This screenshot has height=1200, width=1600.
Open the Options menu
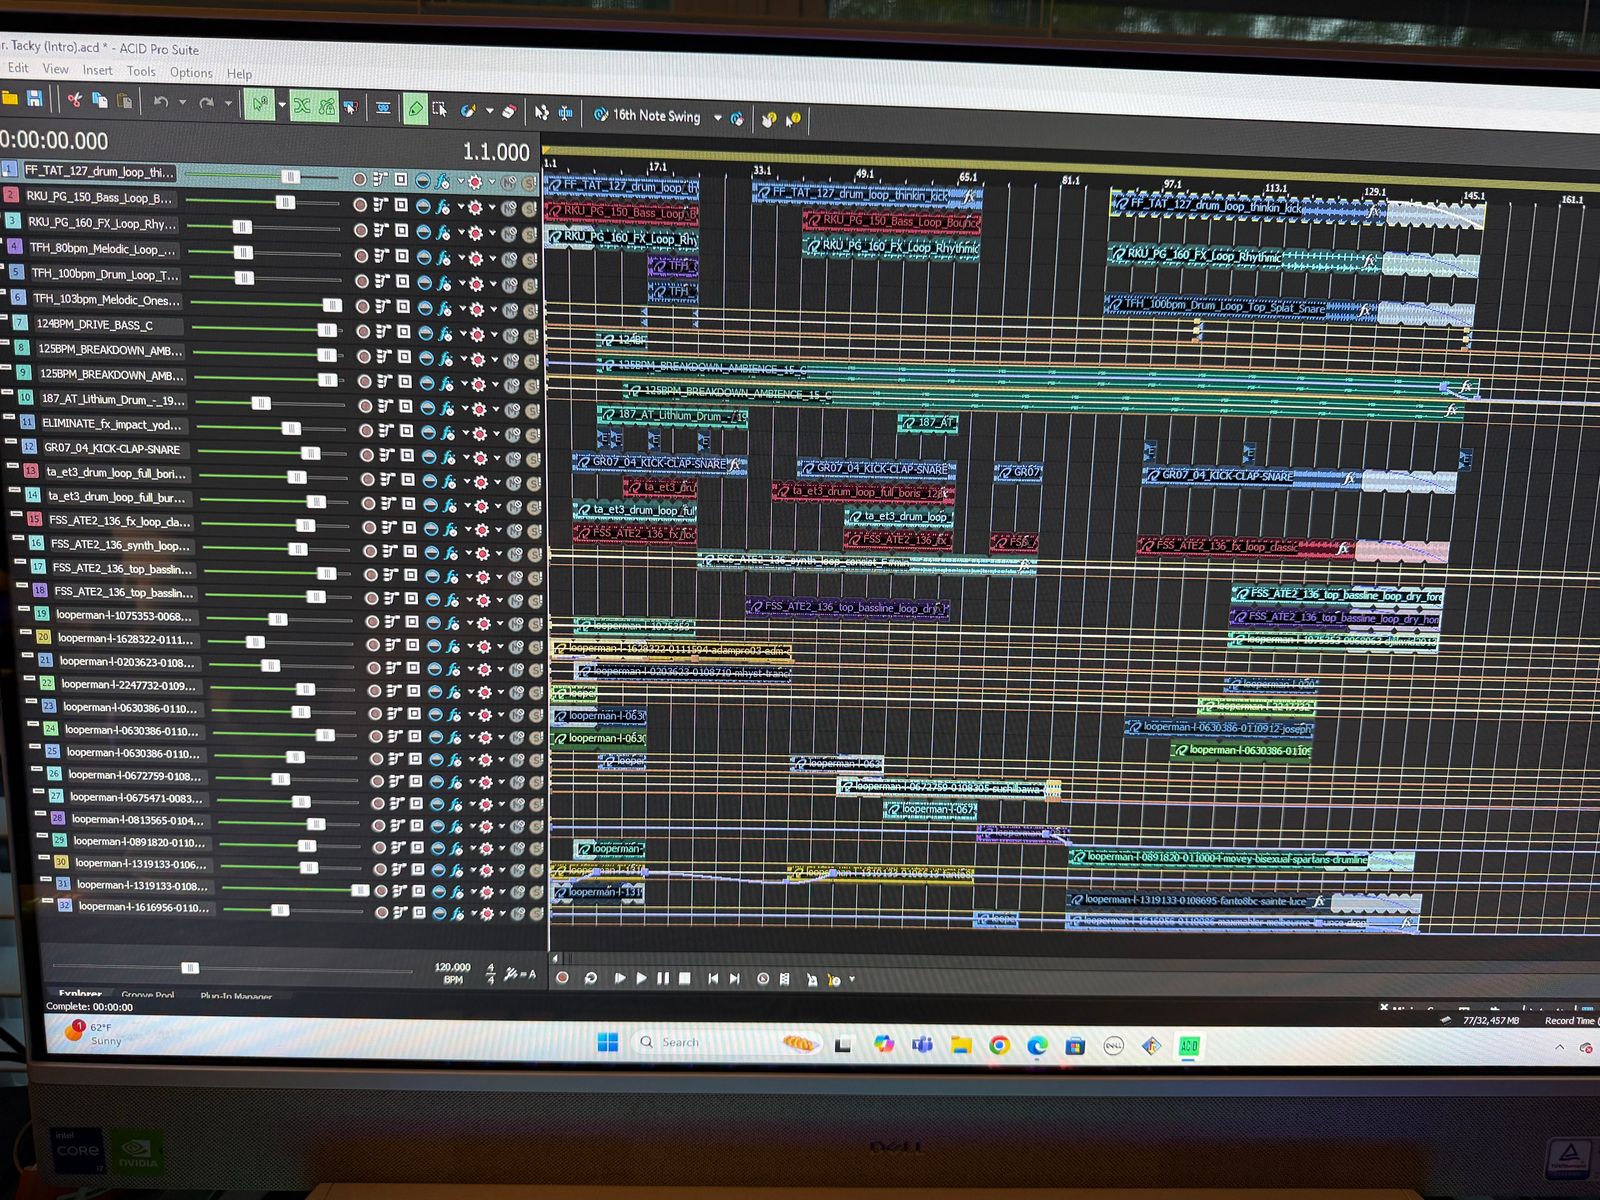click(x=190, y=72)
